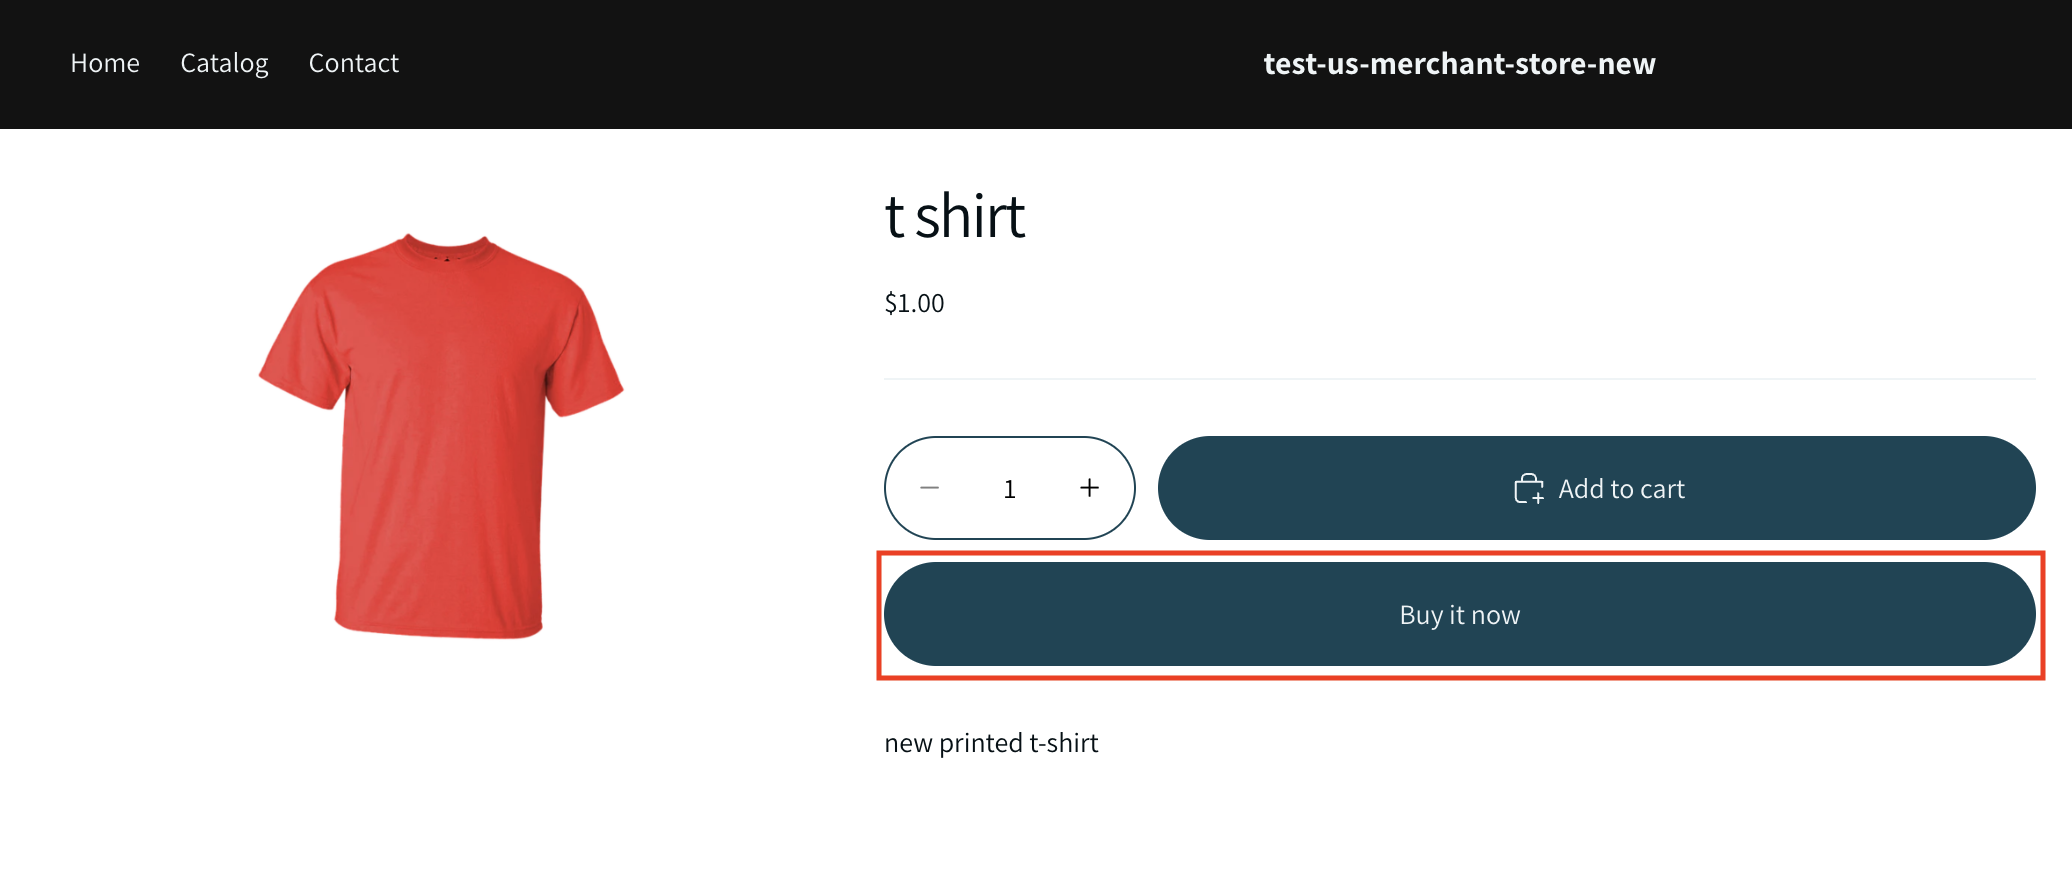
Task: Click the highlighted Buy it now area
Action: [1459, 614]
